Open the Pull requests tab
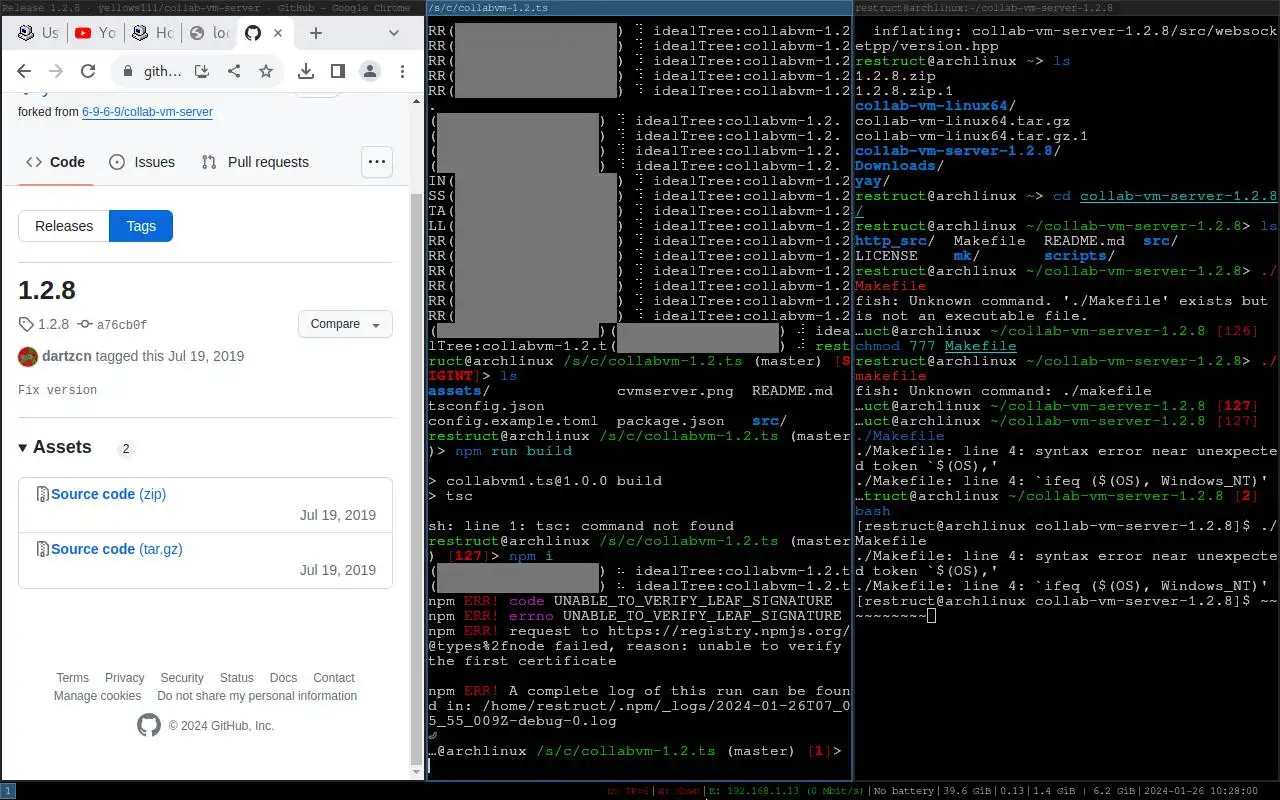This screenshot has height=800, width=1280. point(255,162)
